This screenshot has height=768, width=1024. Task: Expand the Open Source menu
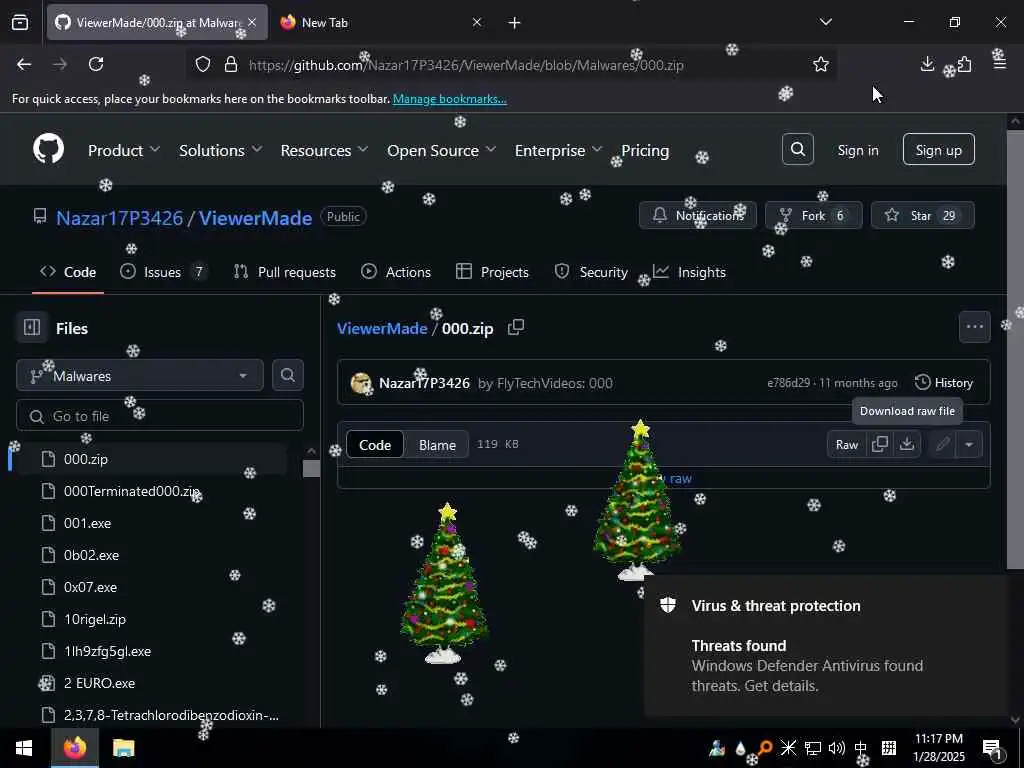pyautogui.click(x=441, y=150)
